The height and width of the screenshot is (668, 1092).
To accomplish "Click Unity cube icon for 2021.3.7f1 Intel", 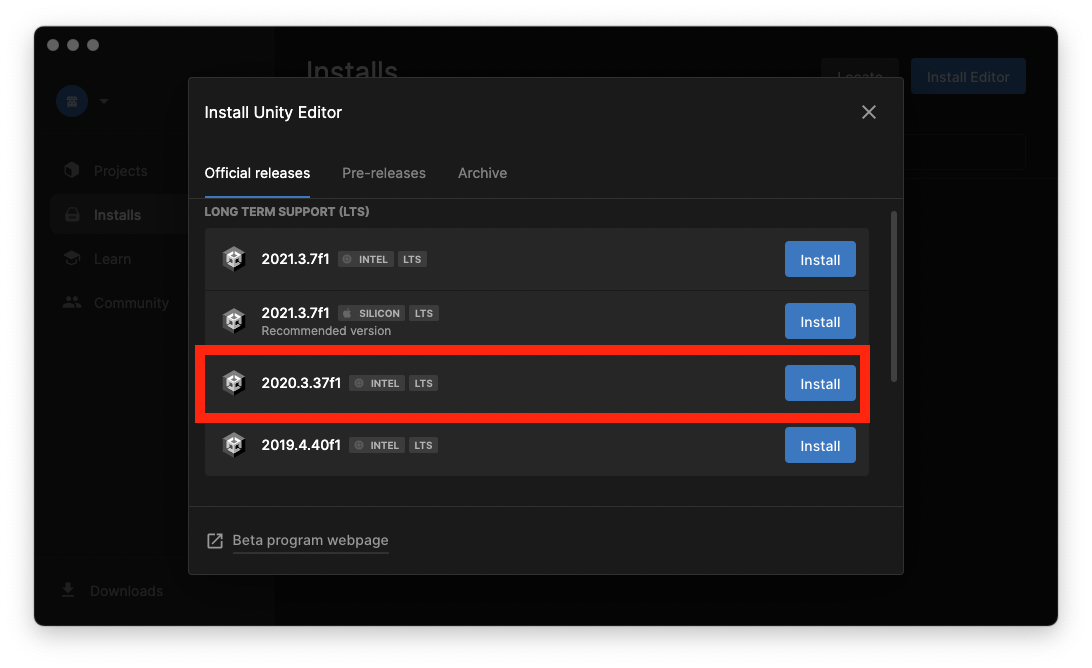I will (234, 259).
